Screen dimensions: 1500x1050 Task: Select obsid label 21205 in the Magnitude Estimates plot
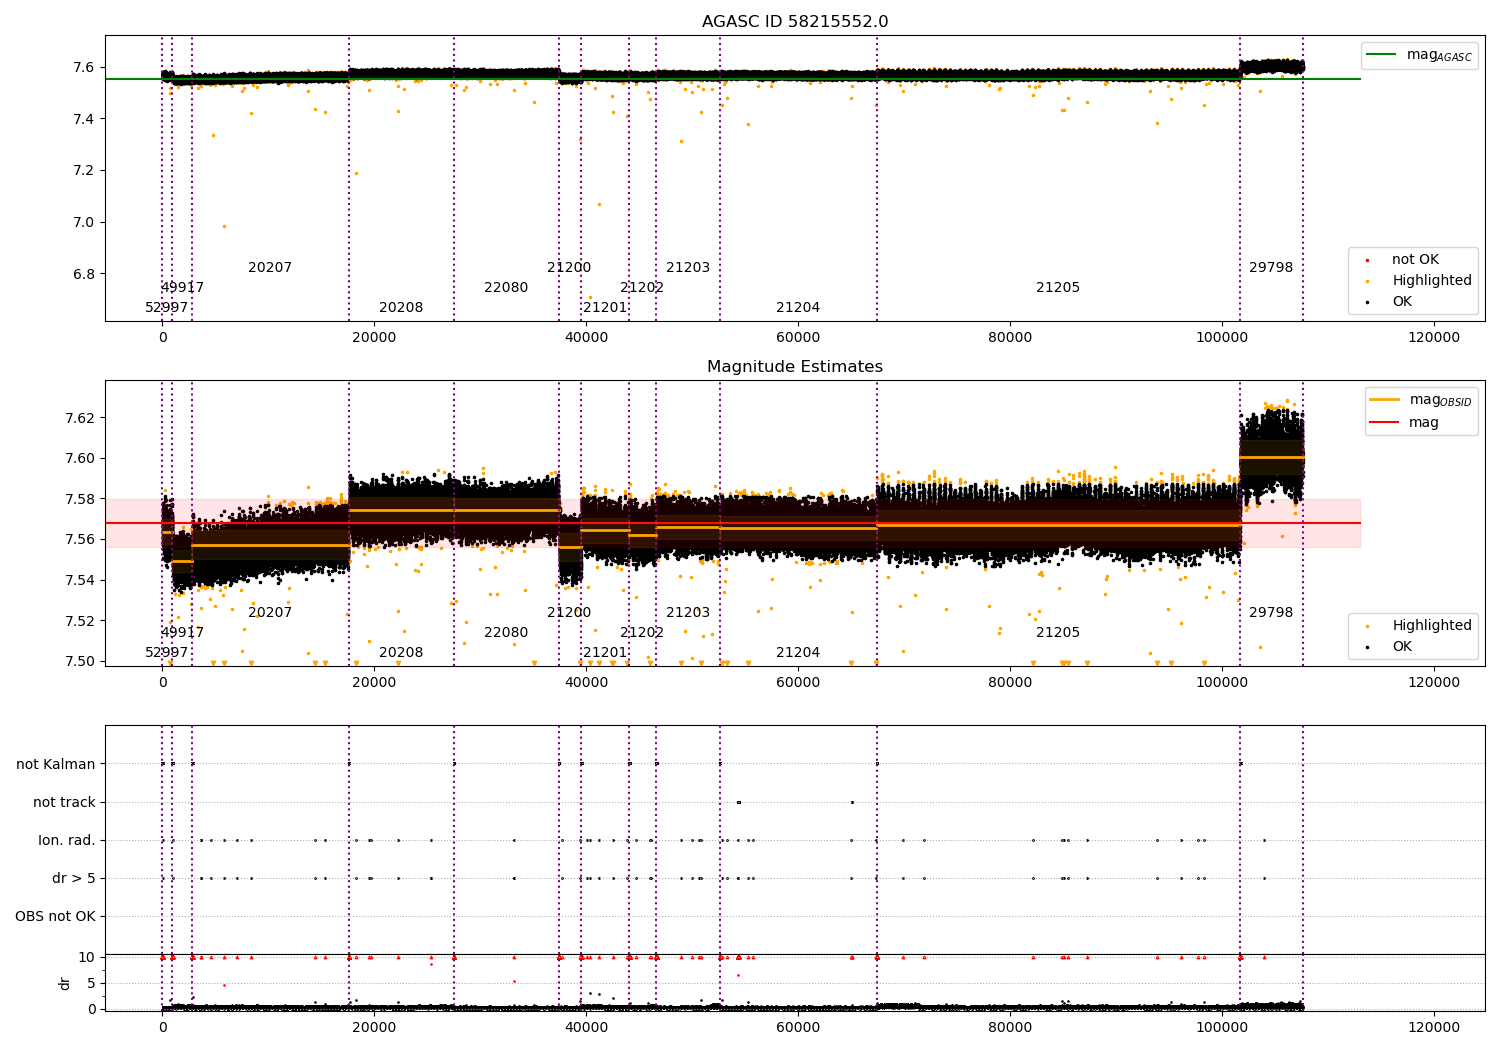[x=1058, y=633]
